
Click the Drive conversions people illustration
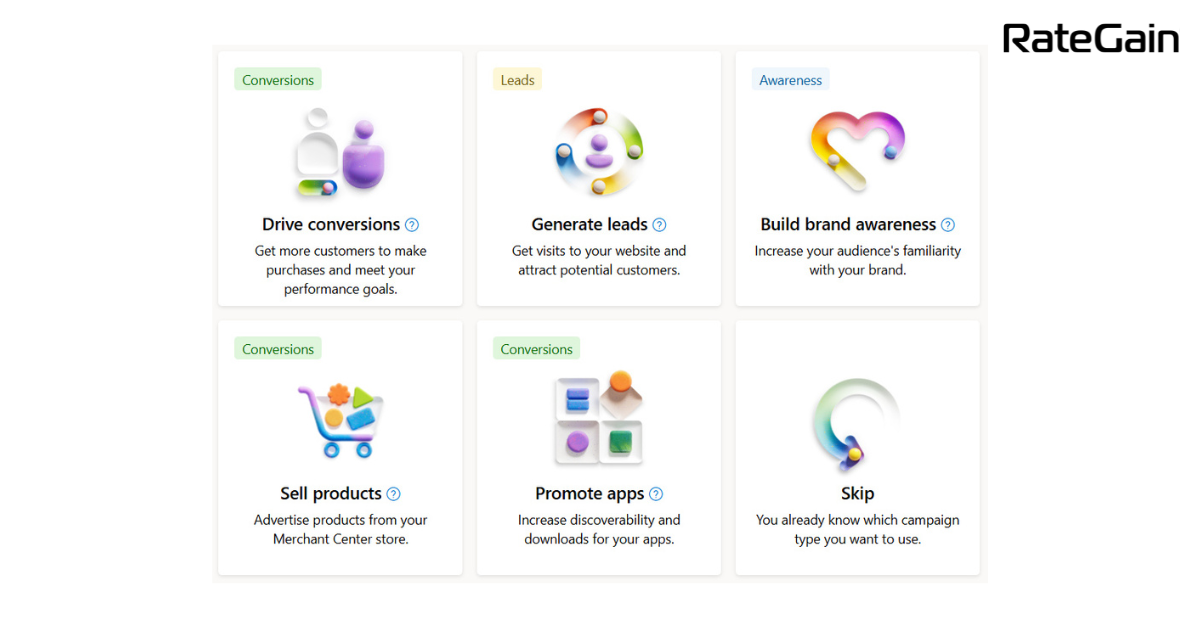[340, 152]
